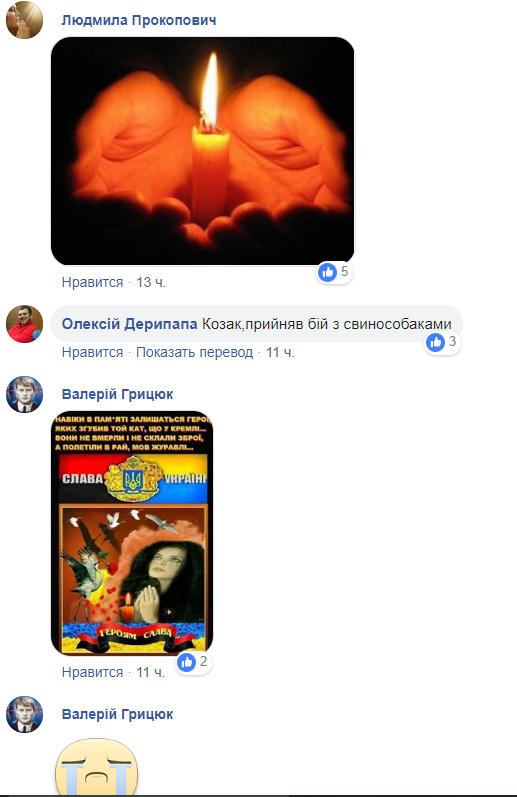Like the candle image comment via Нравится
The width and height of the screenshot is (517, 797).
click(x=93, y=282)
